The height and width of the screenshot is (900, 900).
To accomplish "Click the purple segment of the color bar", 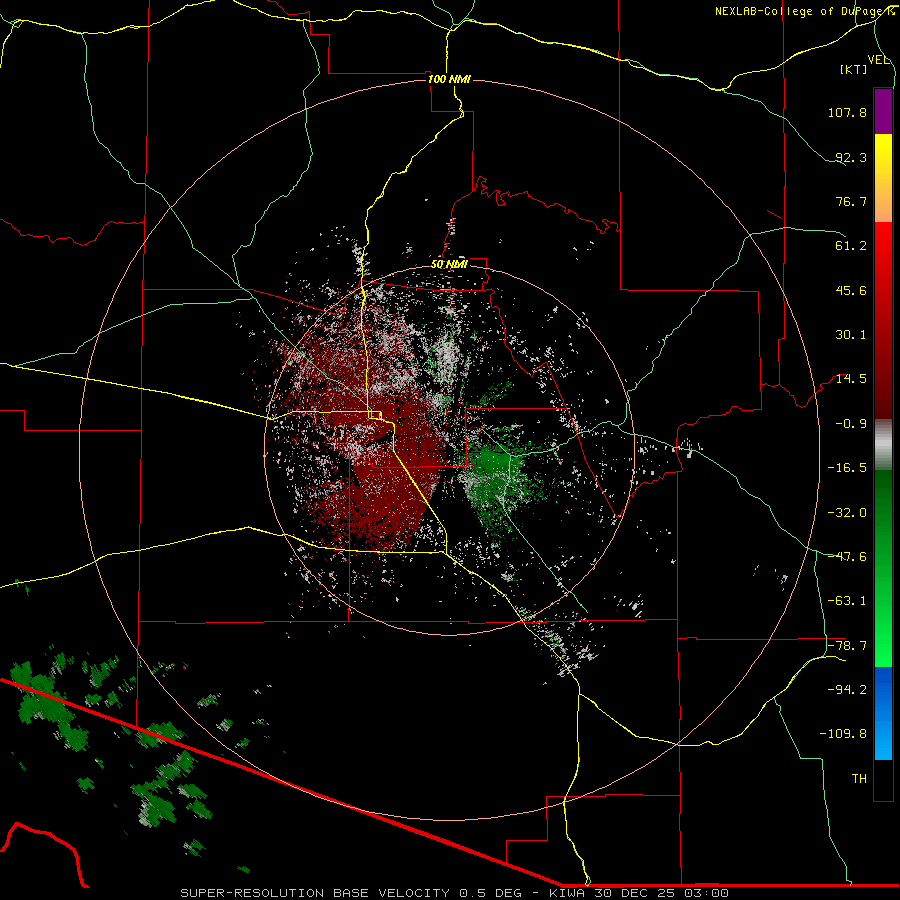I will pos(883,111).
